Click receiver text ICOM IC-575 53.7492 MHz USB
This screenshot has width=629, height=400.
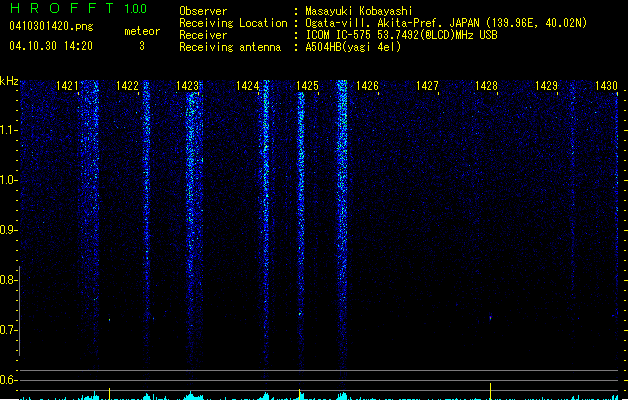401,35
